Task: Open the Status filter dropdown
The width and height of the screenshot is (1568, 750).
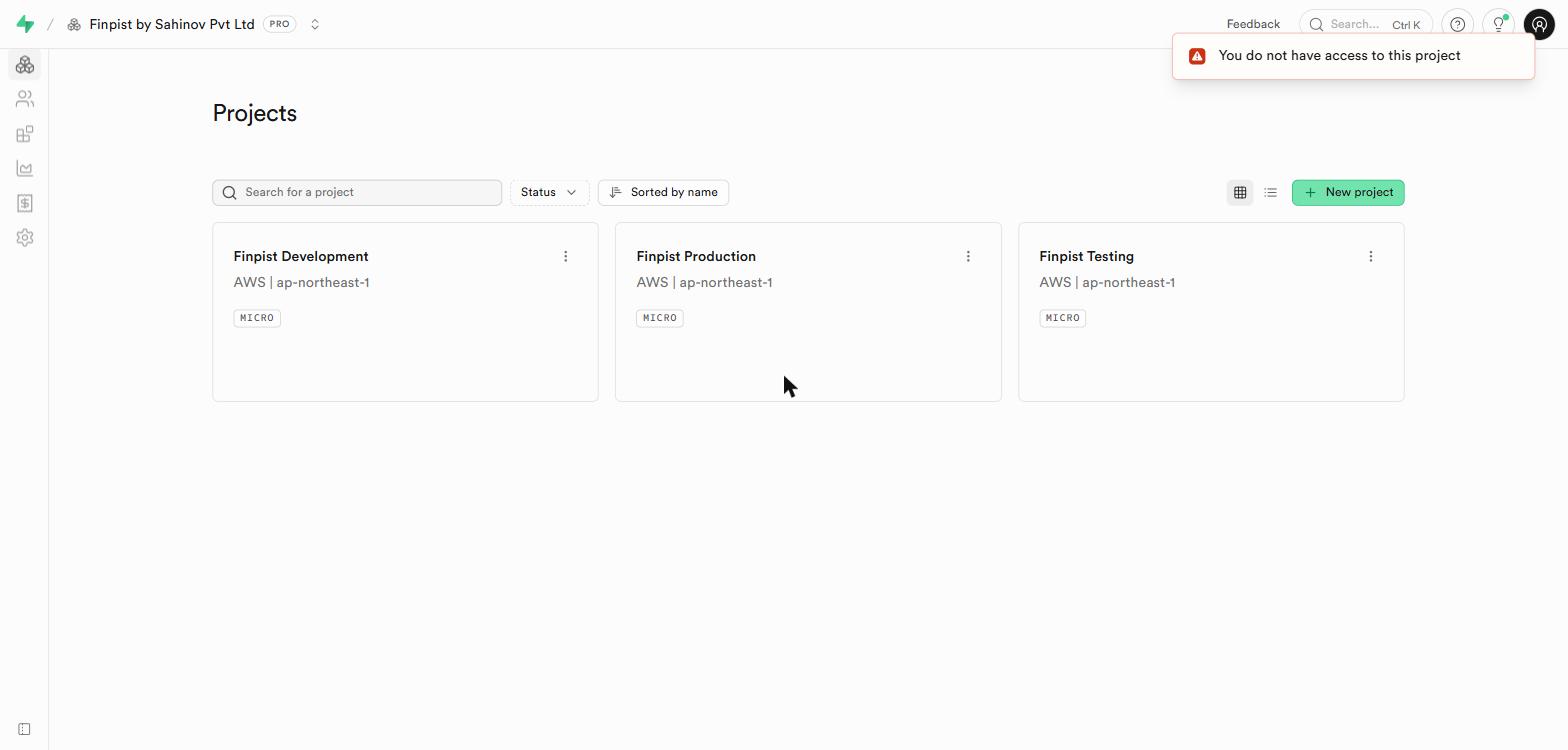Action: [x=549, y=192]
